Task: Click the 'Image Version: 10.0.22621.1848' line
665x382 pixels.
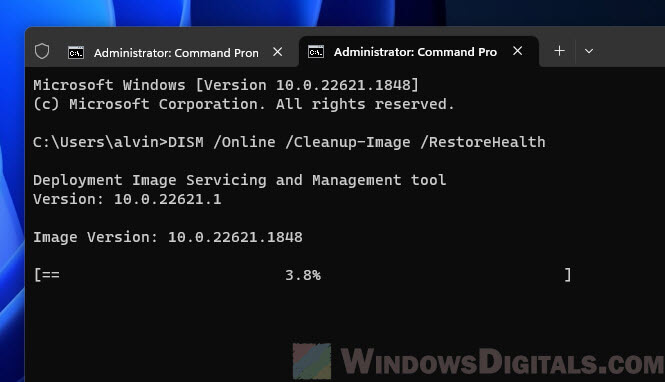Action: [x=168, y=237]
